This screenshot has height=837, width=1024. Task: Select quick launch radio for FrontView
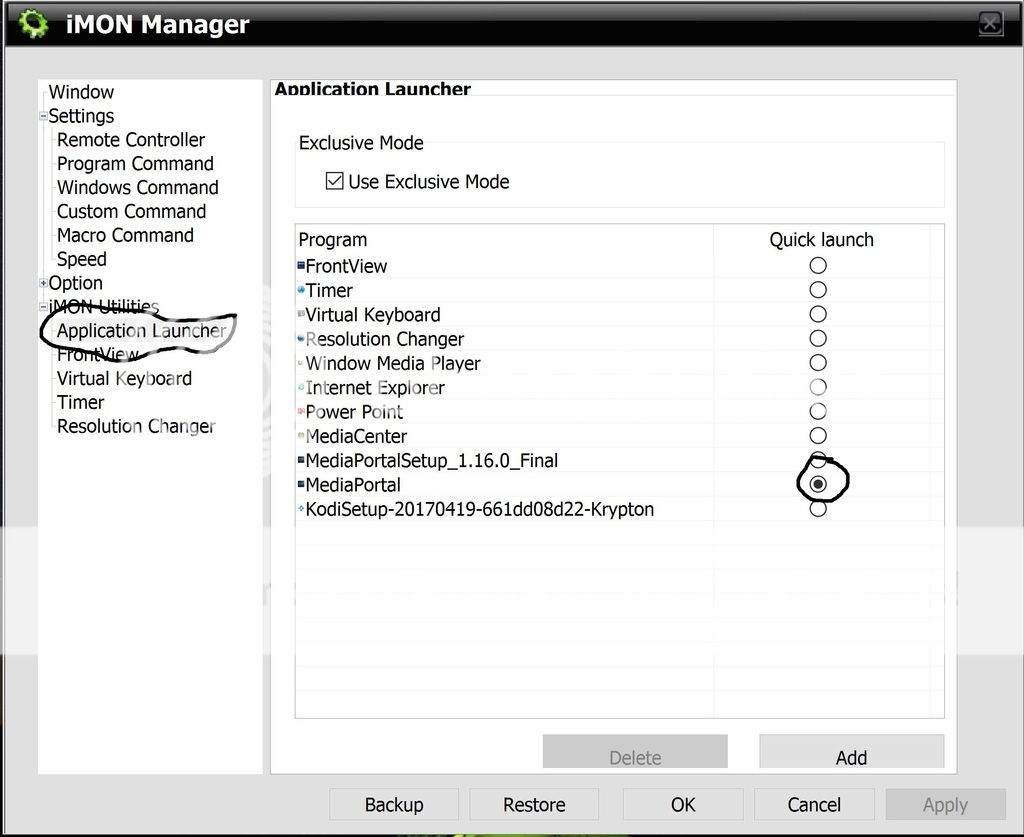[x=818, y=265]
